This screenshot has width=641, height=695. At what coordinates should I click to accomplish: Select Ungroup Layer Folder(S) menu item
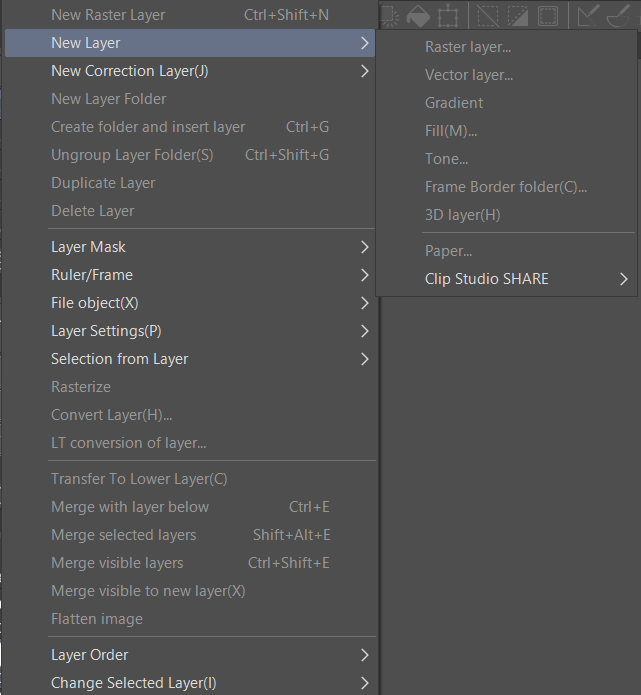tap(190, 155)
